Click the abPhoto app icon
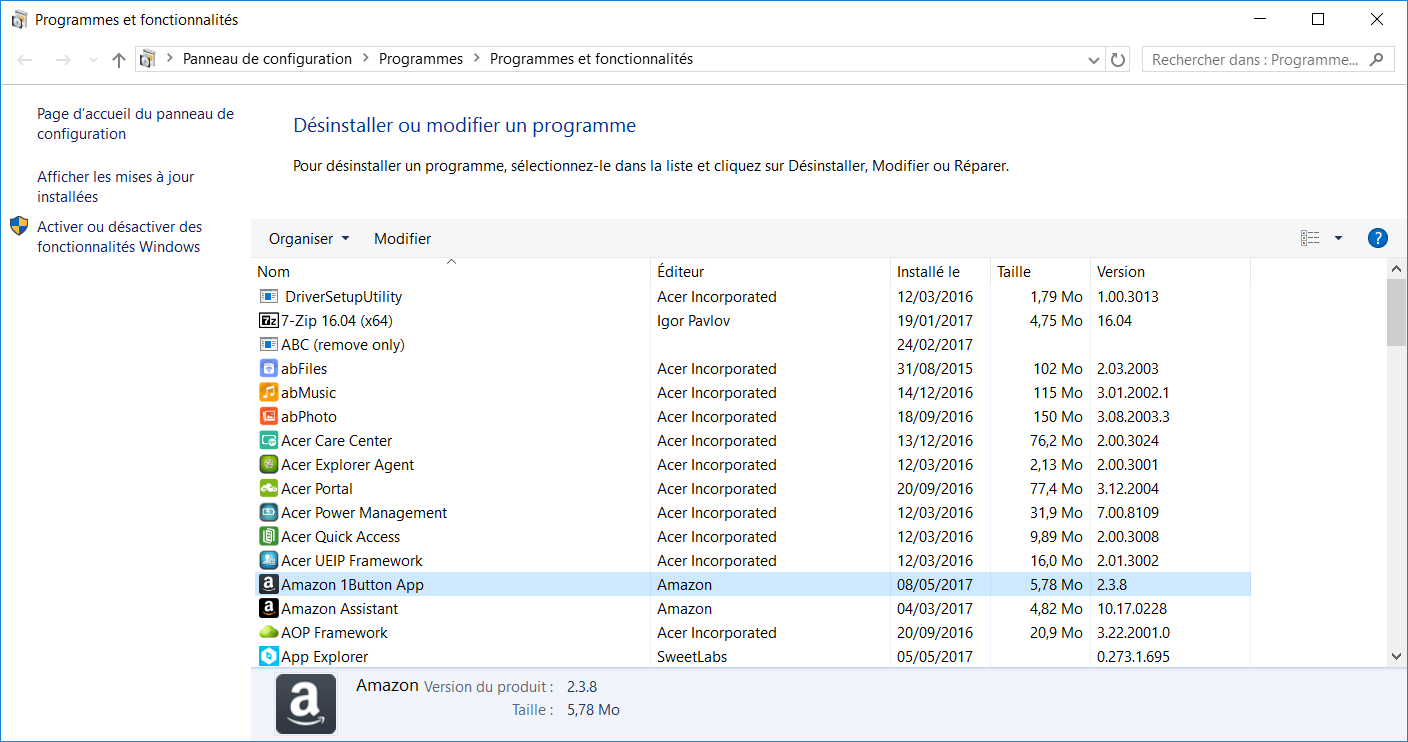Viewport: 1408px width, 742px height. pyautogui.click(x=268, y=417)
